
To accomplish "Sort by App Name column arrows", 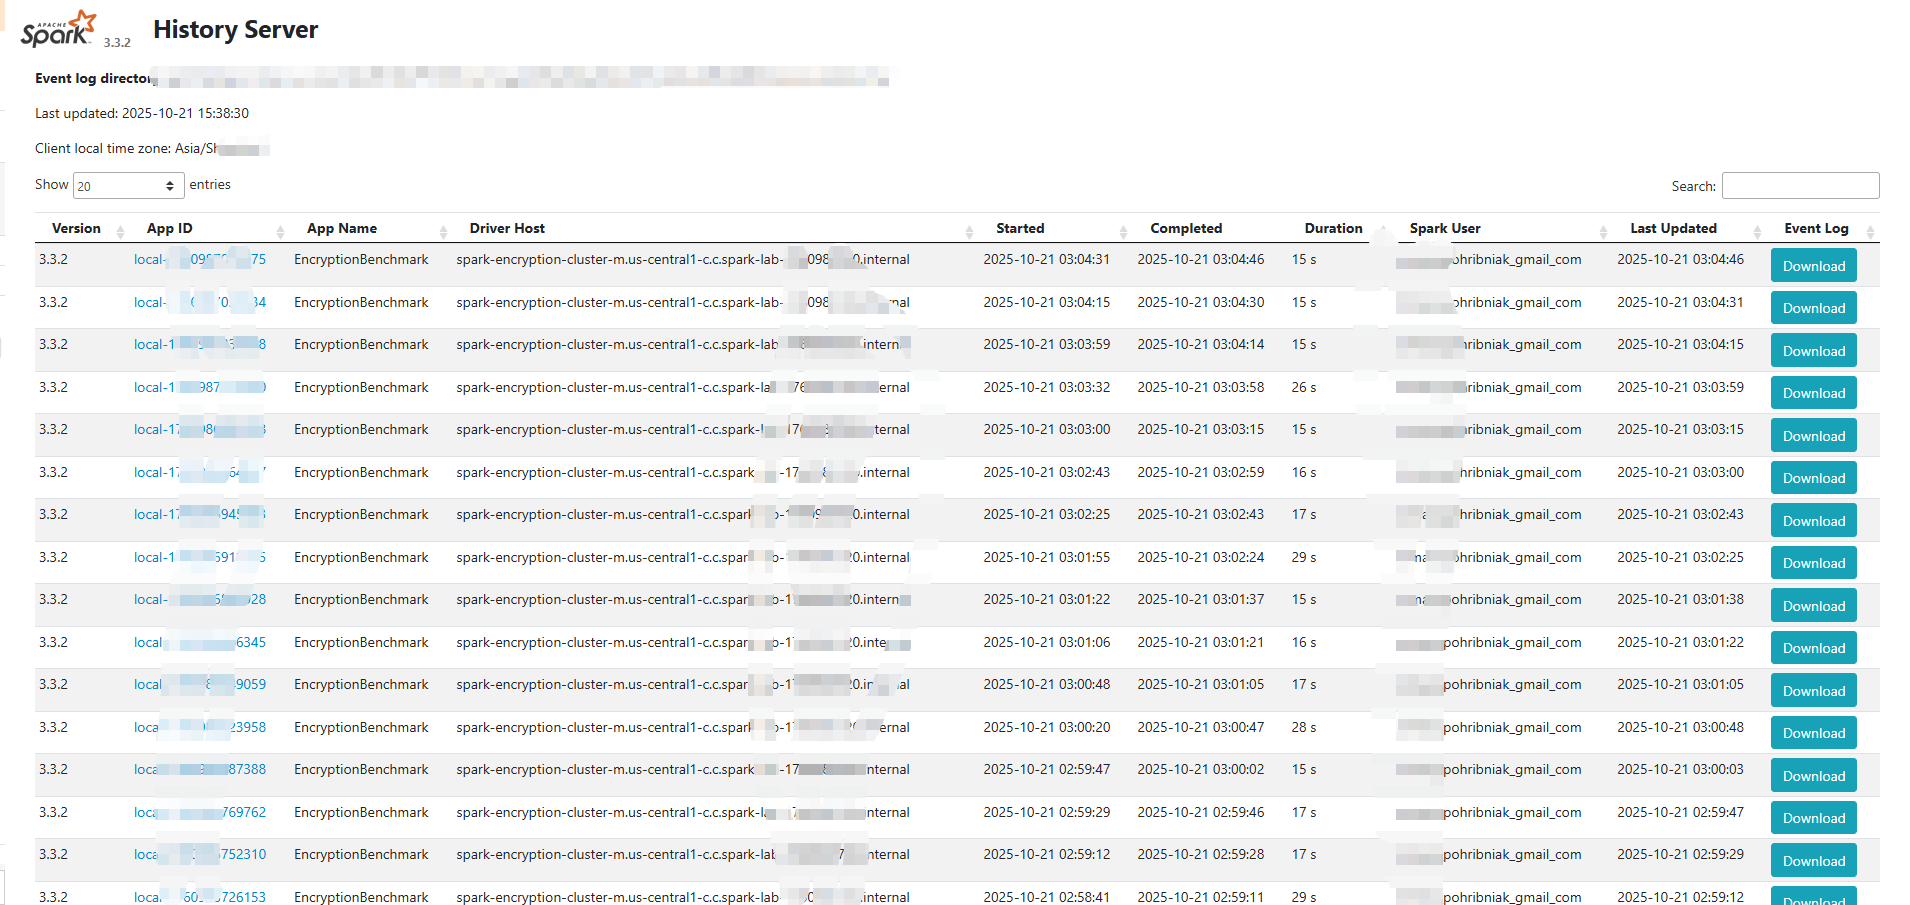I will (x=443, y=230).
